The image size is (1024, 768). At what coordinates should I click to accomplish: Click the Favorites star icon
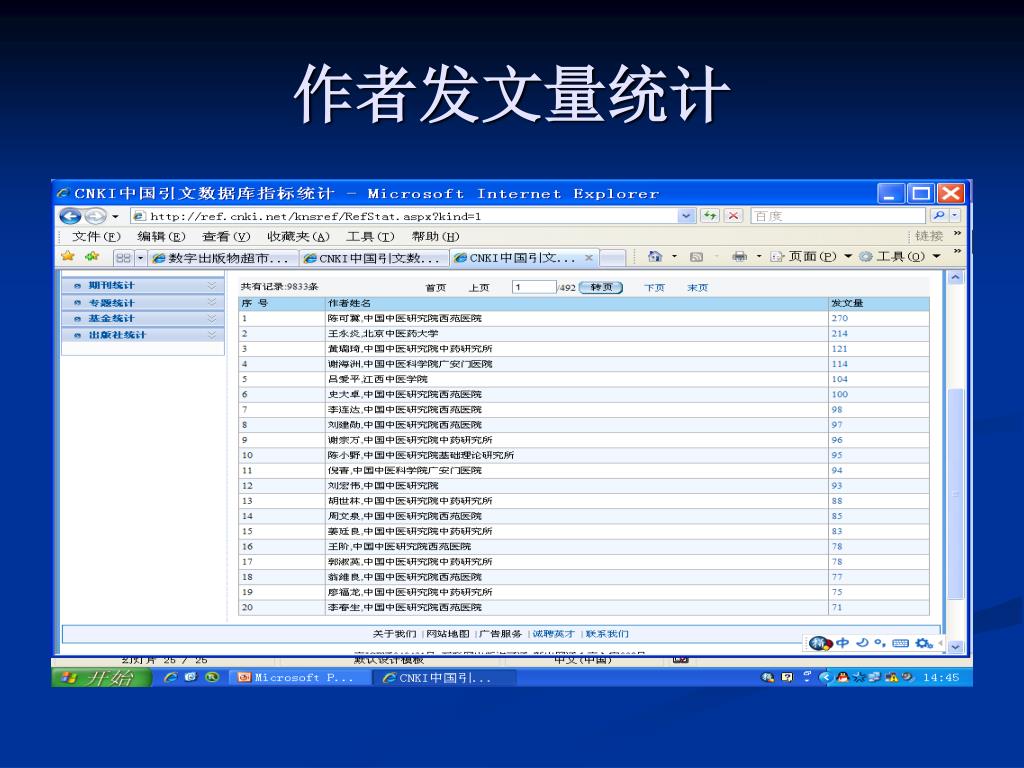68,256
